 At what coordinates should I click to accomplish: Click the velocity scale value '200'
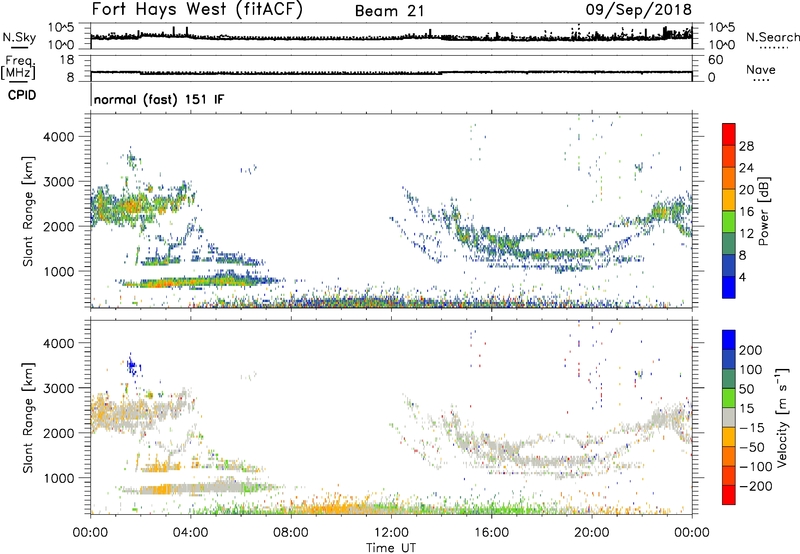(751, 350)
